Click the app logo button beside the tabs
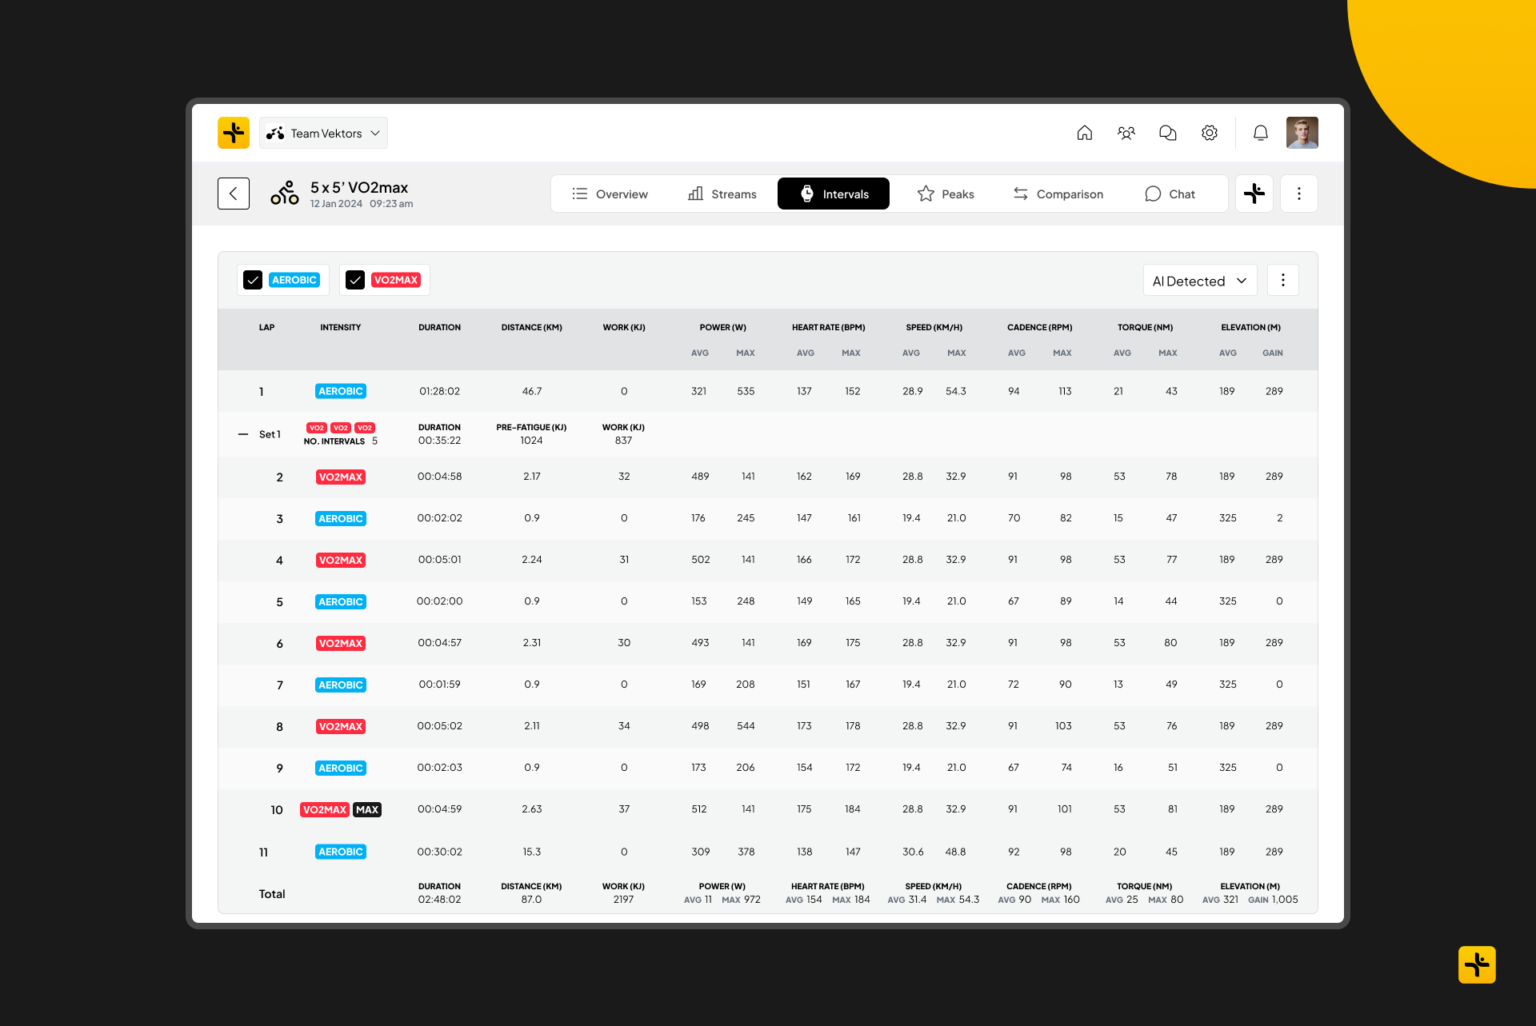Viewport: 1536px width, 1026px height. point(1254,193)
